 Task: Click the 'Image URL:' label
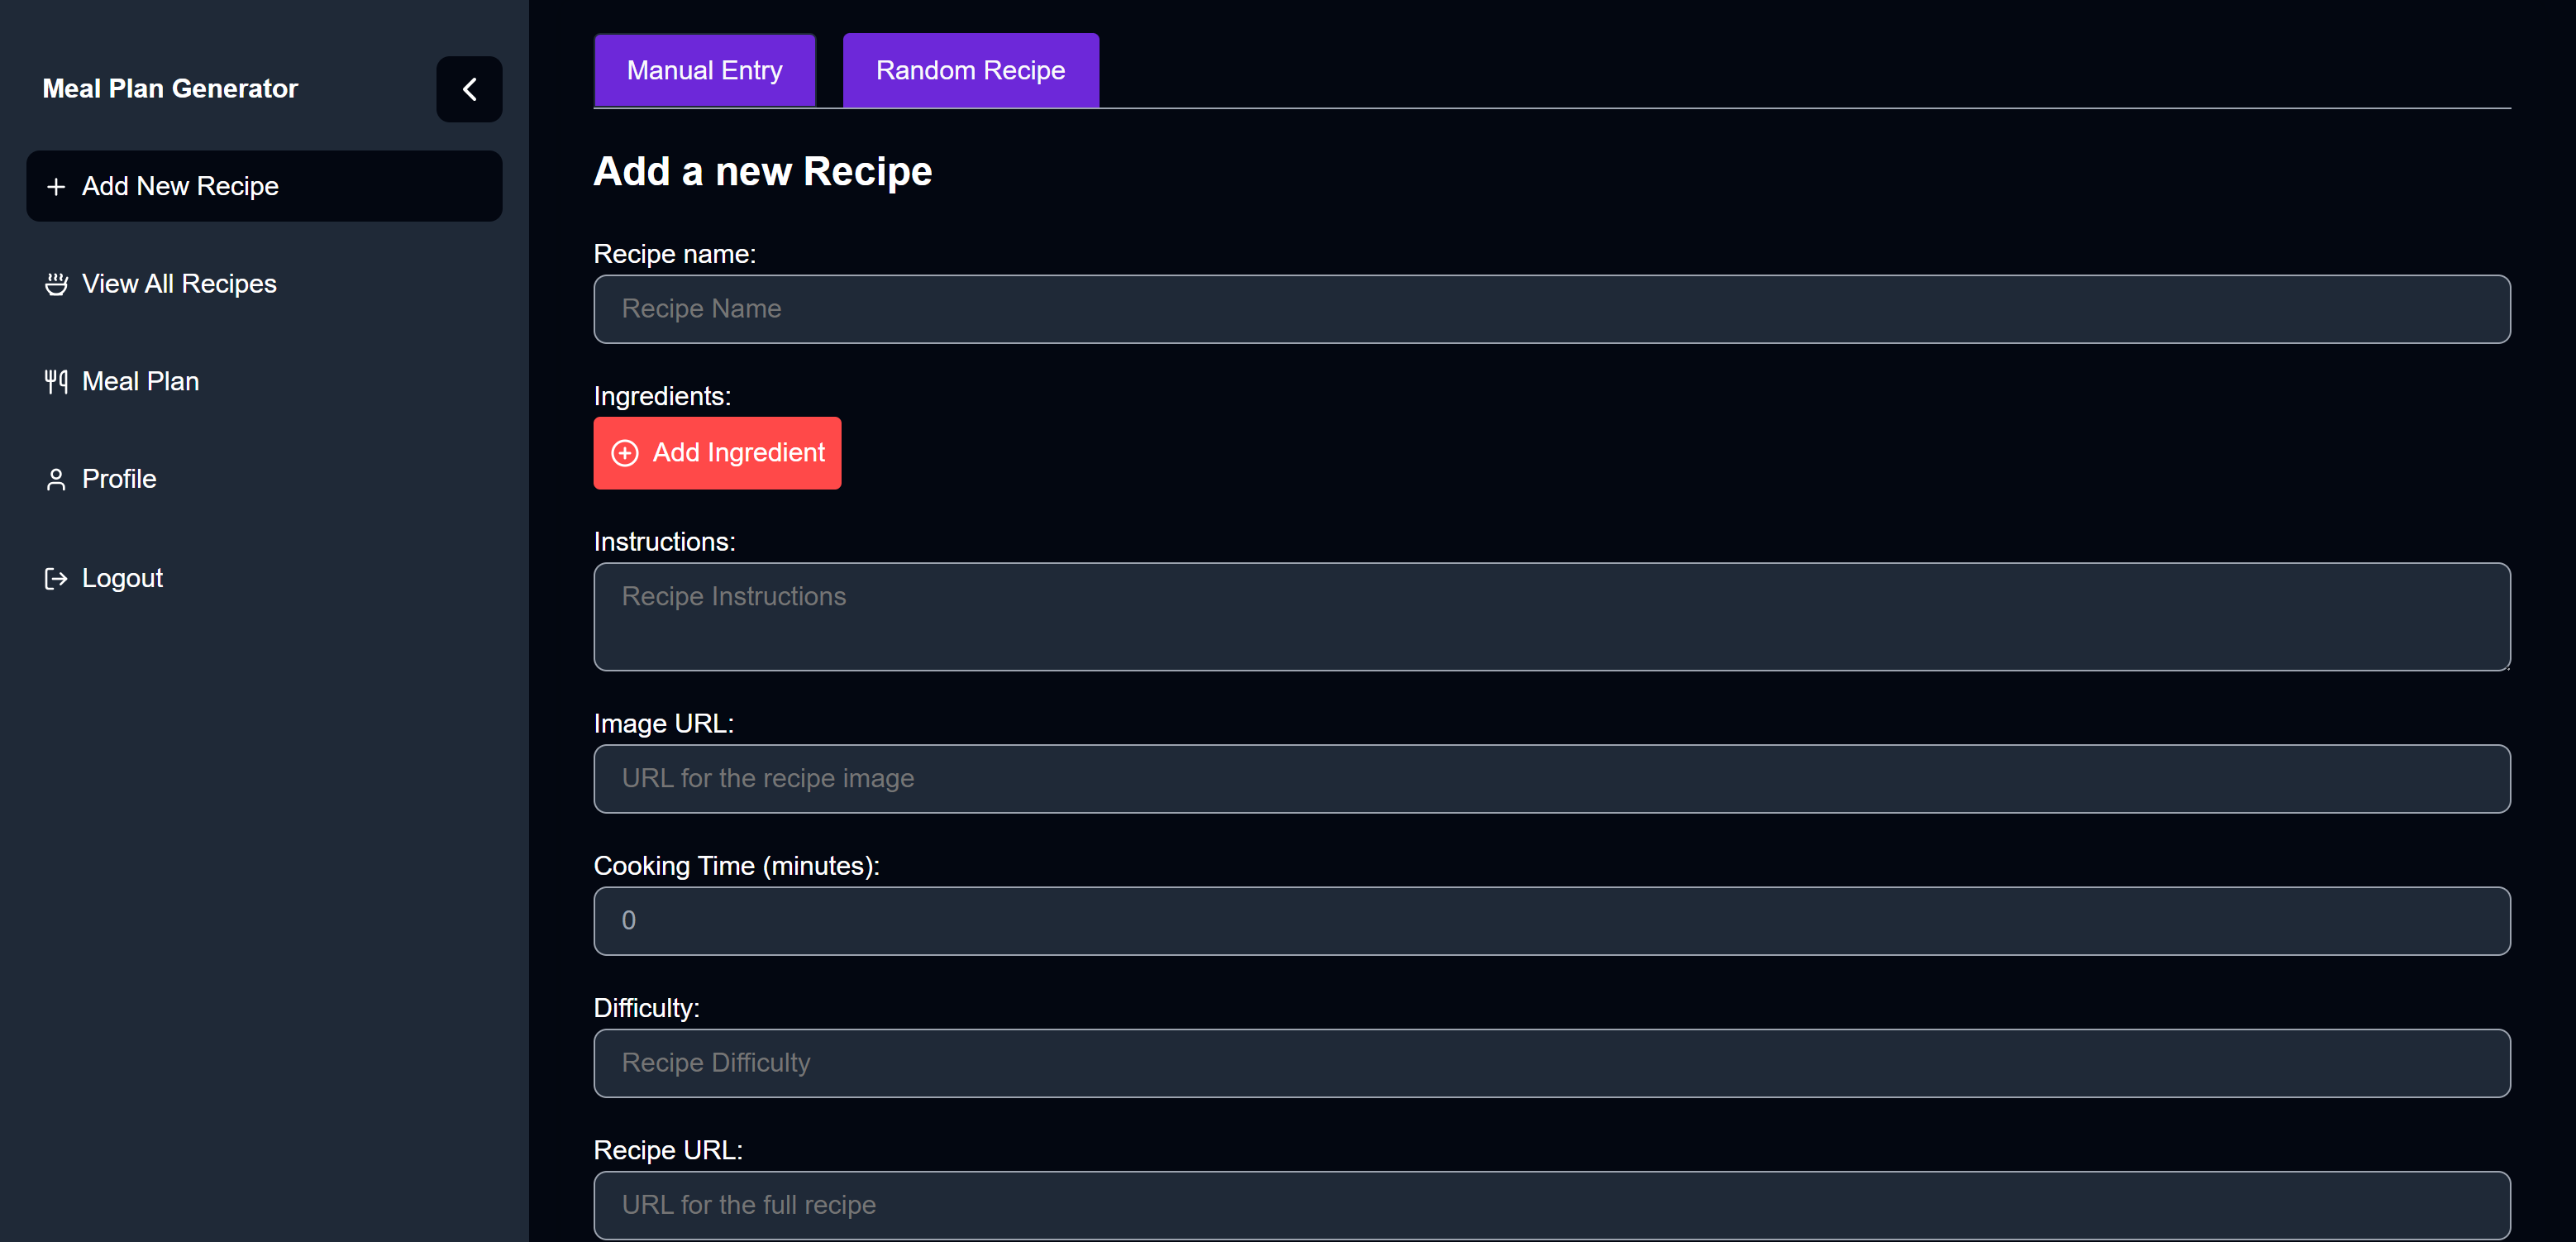pos(664,724)
